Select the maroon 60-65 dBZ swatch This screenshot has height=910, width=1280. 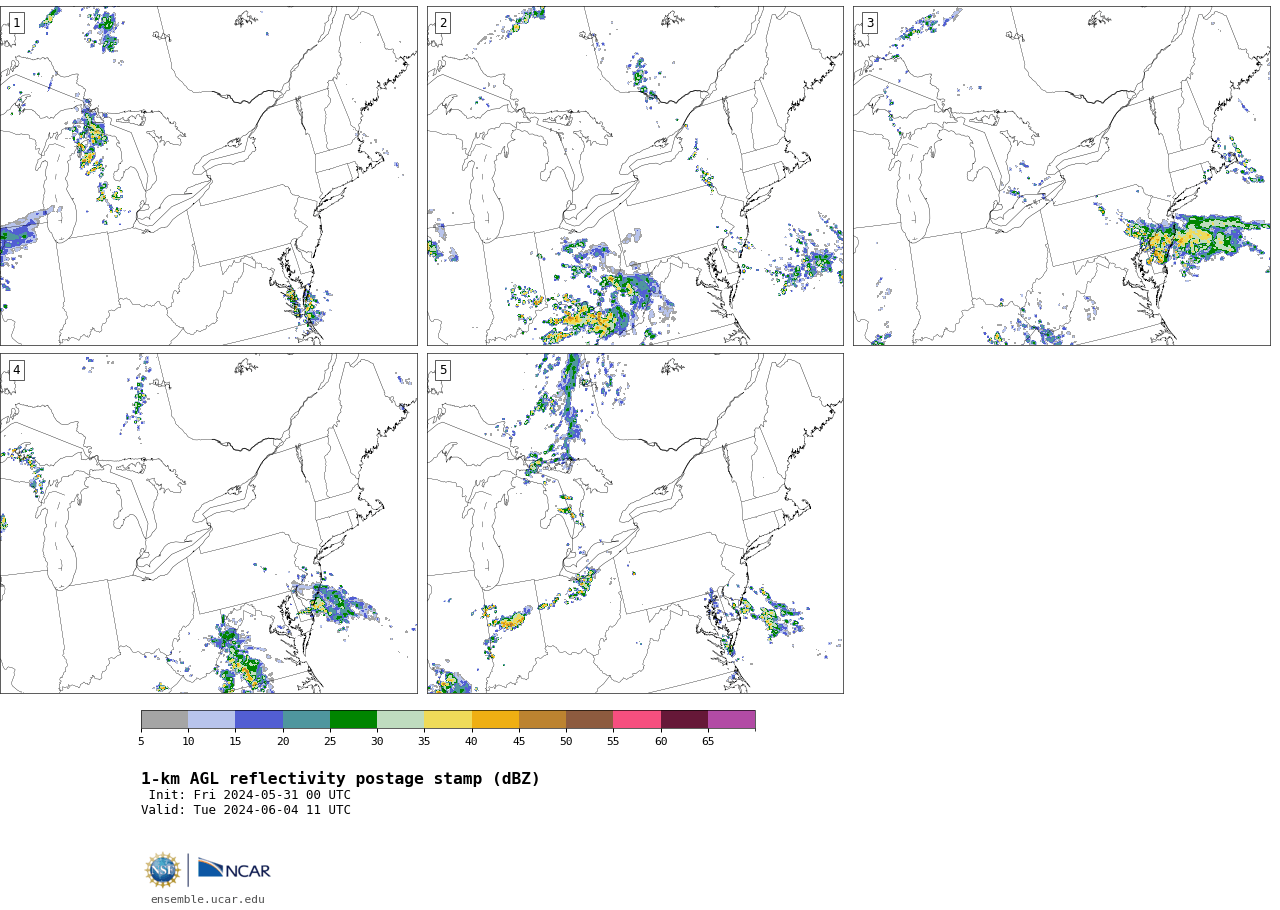pyautogui.click(x=684, y=720)
